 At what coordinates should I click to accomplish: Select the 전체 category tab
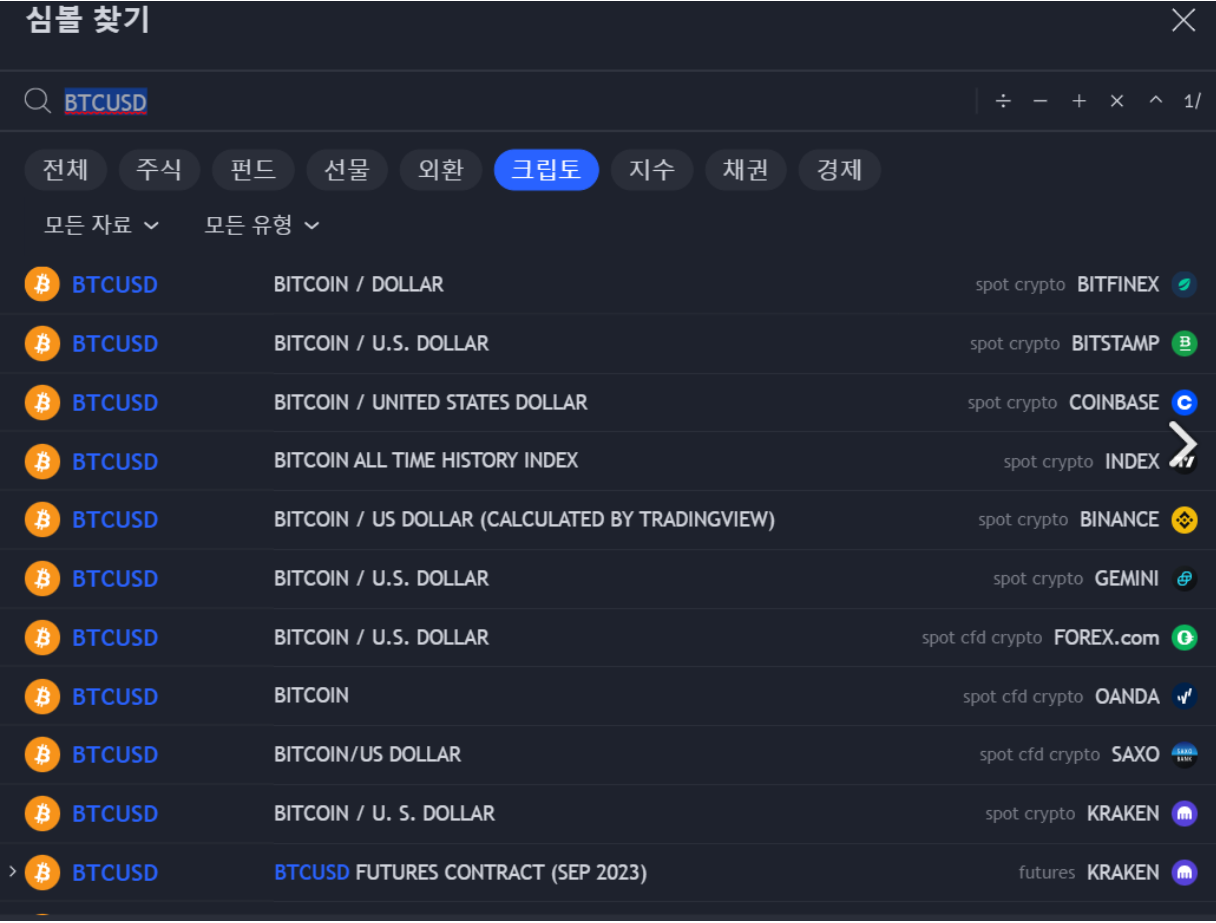click(x=65, y=170)
